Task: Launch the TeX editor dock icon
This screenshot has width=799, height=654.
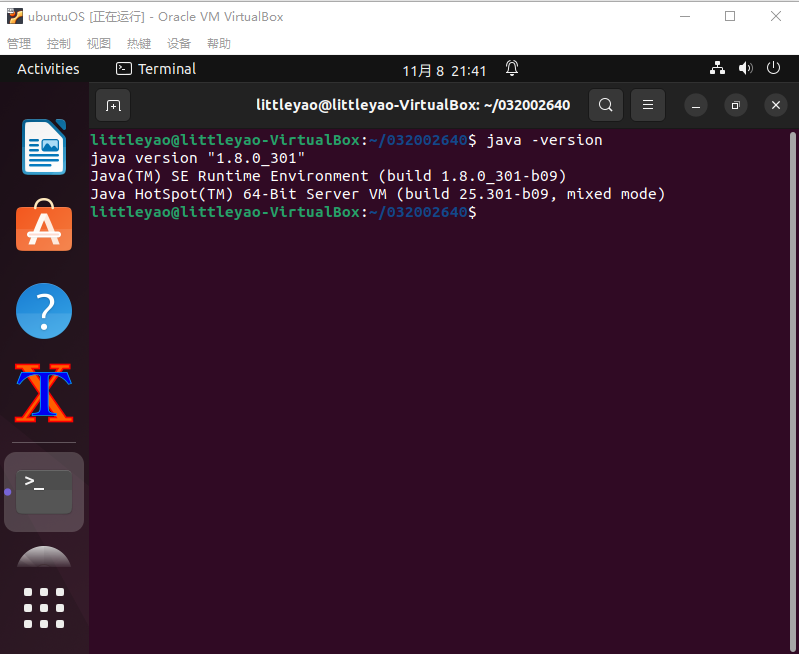Action: click(44, 393)
